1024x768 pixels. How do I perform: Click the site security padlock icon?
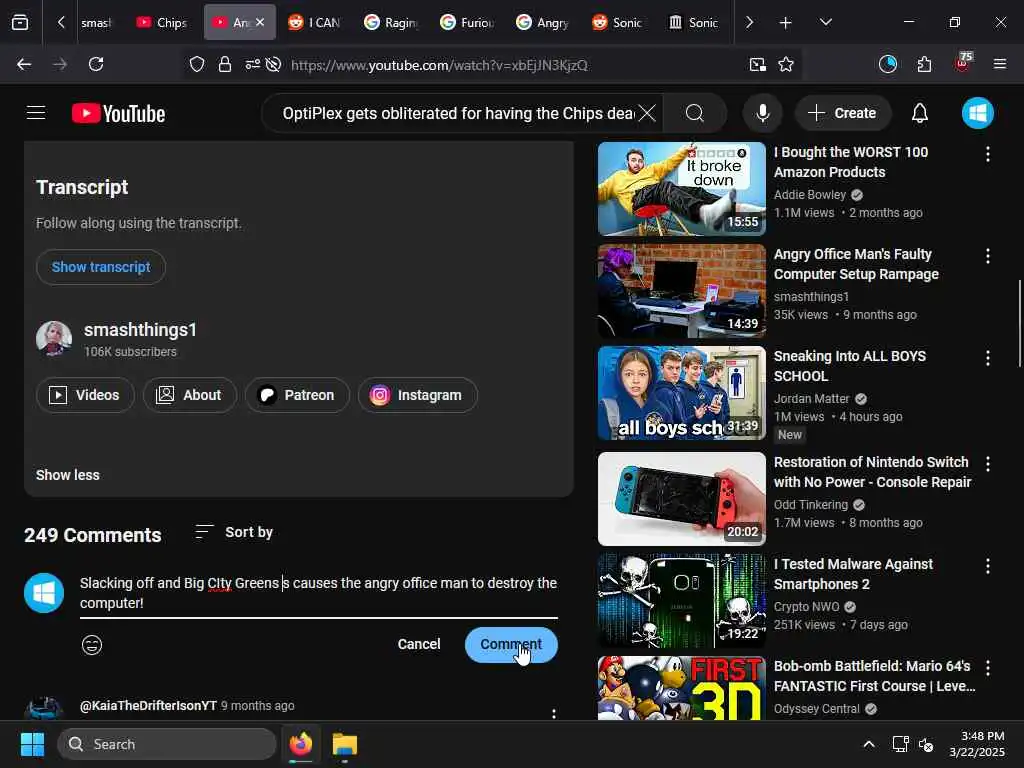(x=225, y=64)
